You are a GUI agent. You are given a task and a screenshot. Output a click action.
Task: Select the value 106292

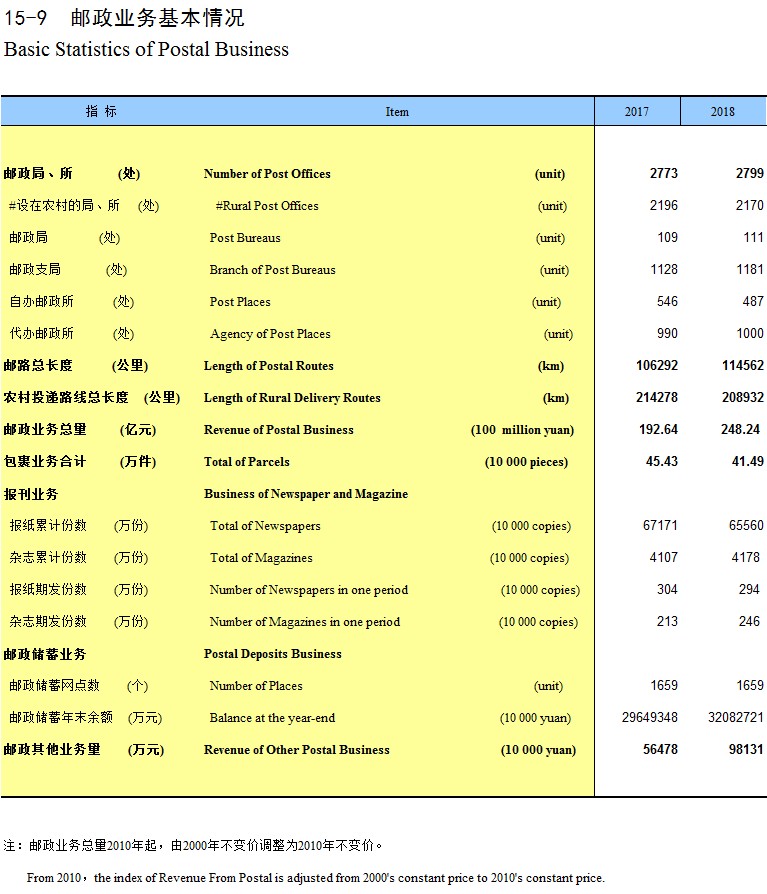[x=657, y=365]
